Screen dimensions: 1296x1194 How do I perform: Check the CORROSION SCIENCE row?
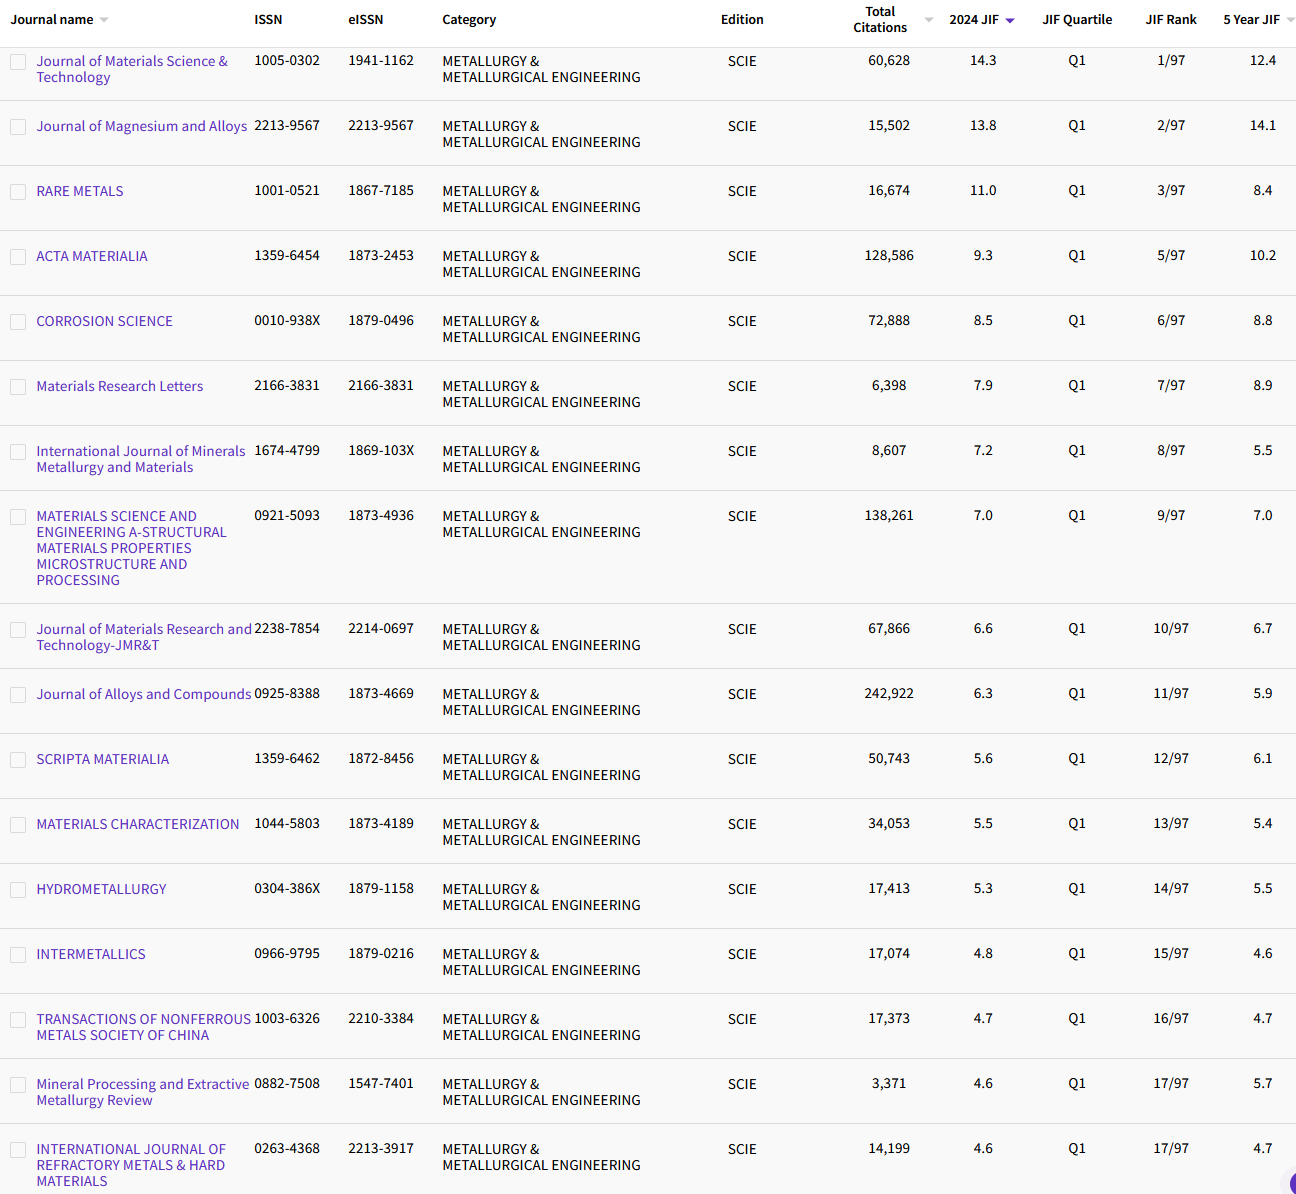17,322
